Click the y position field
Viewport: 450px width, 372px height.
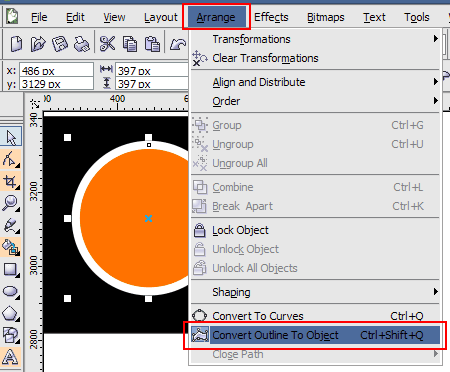pyautogui.click(x=56, y=84)
